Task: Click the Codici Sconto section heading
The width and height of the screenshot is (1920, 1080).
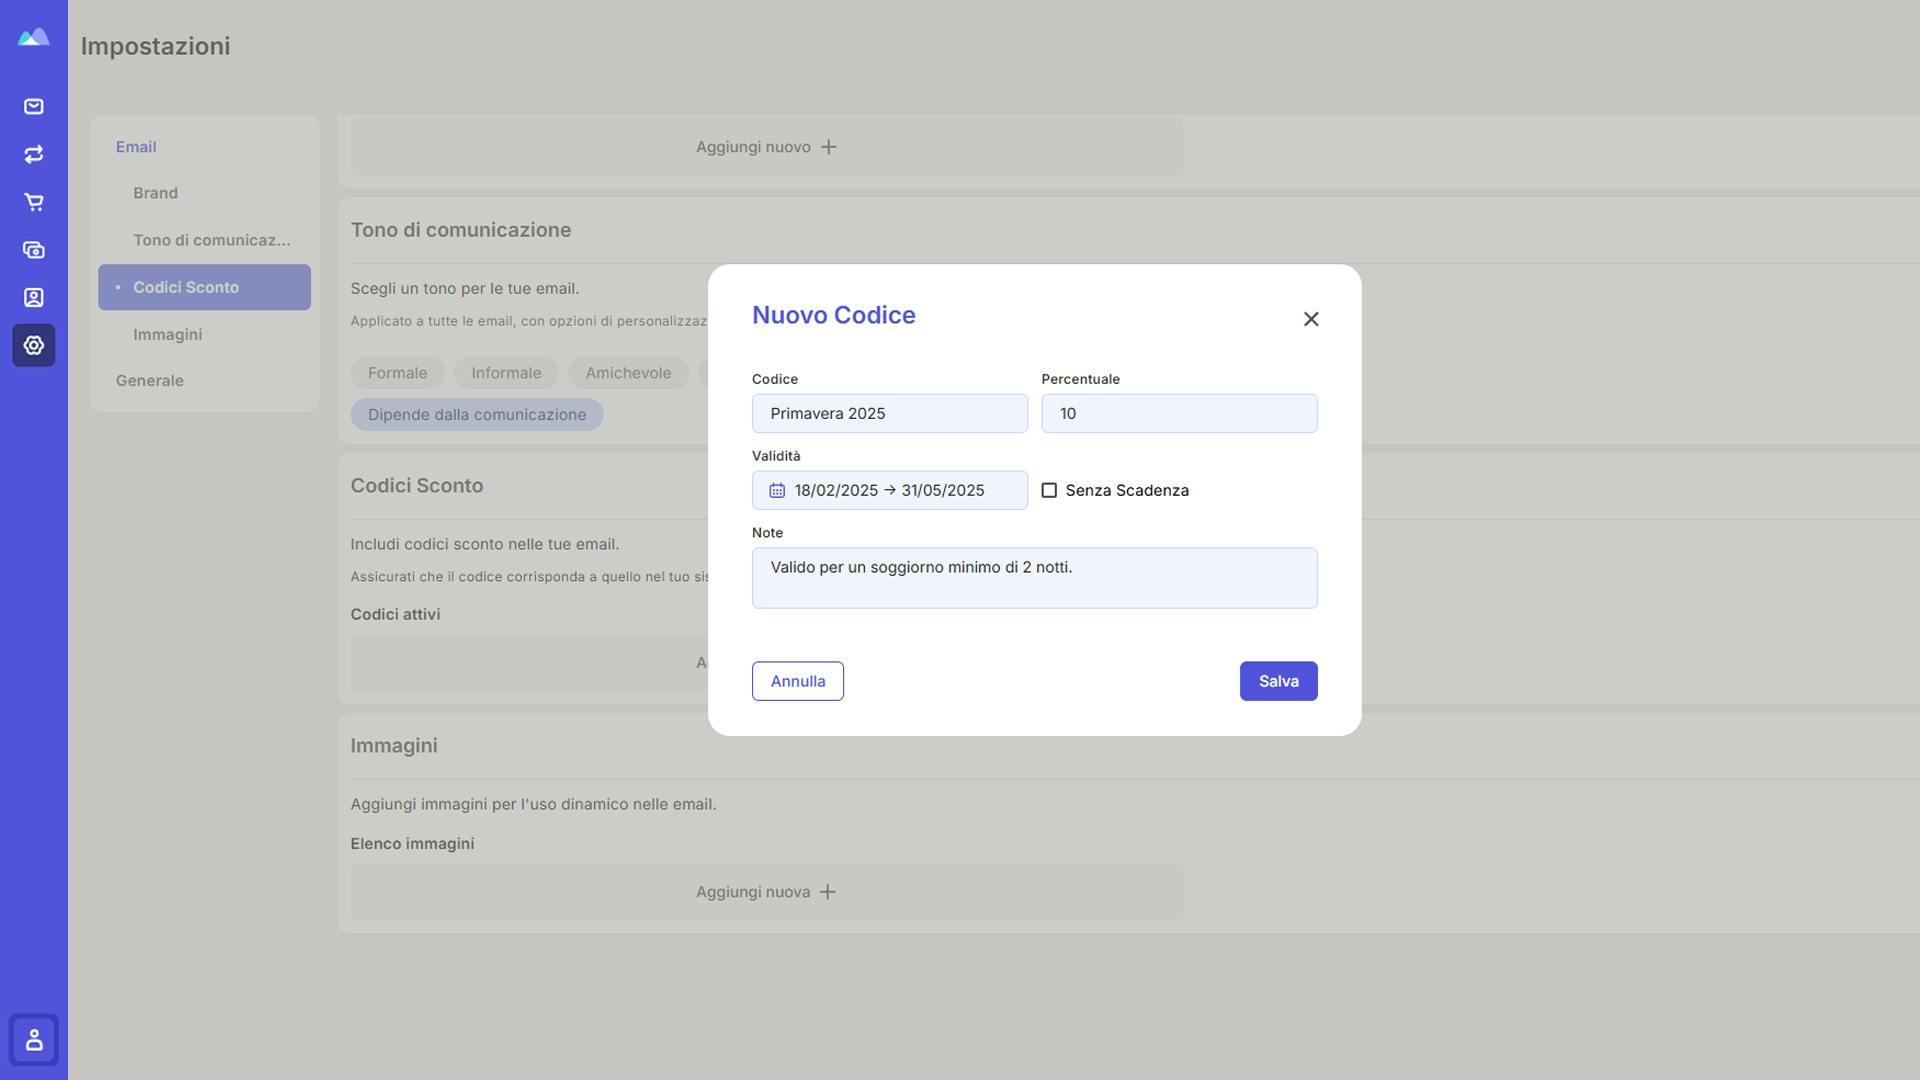Action: coord(416,486)
